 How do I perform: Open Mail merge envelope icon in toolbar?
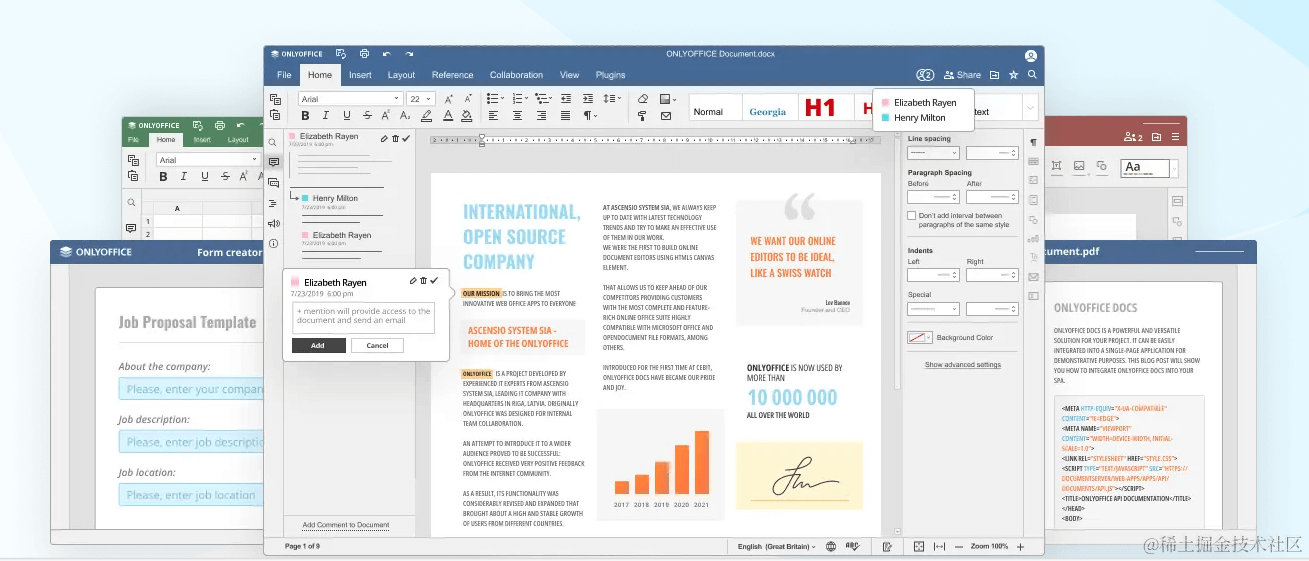666,116
